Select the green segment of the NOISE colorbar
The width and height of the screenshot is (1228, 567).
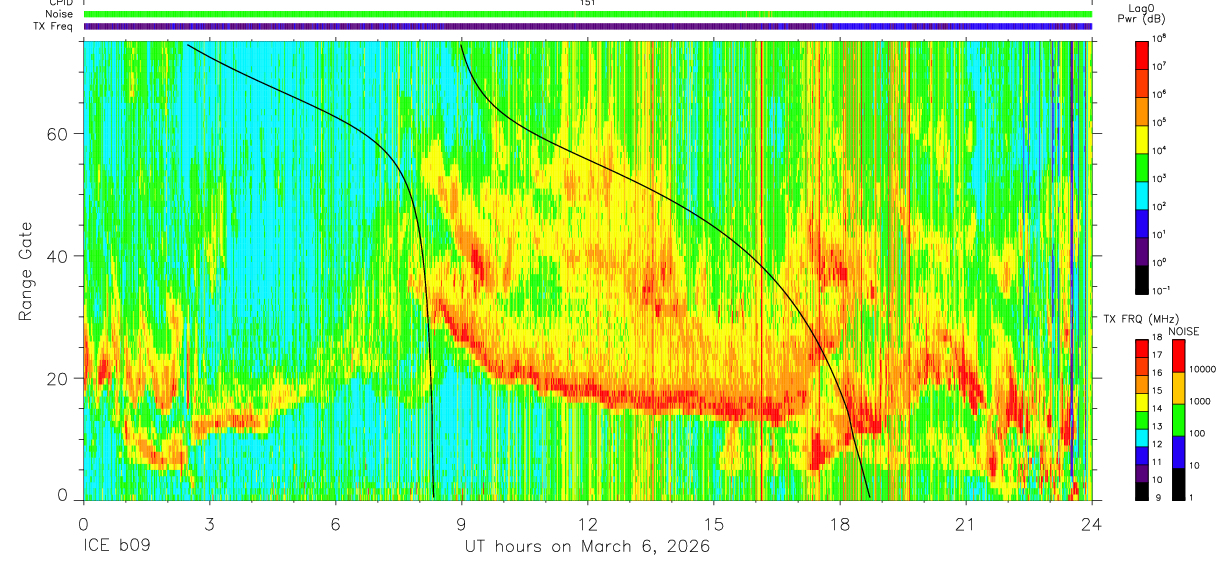[x=1178, y=420]
